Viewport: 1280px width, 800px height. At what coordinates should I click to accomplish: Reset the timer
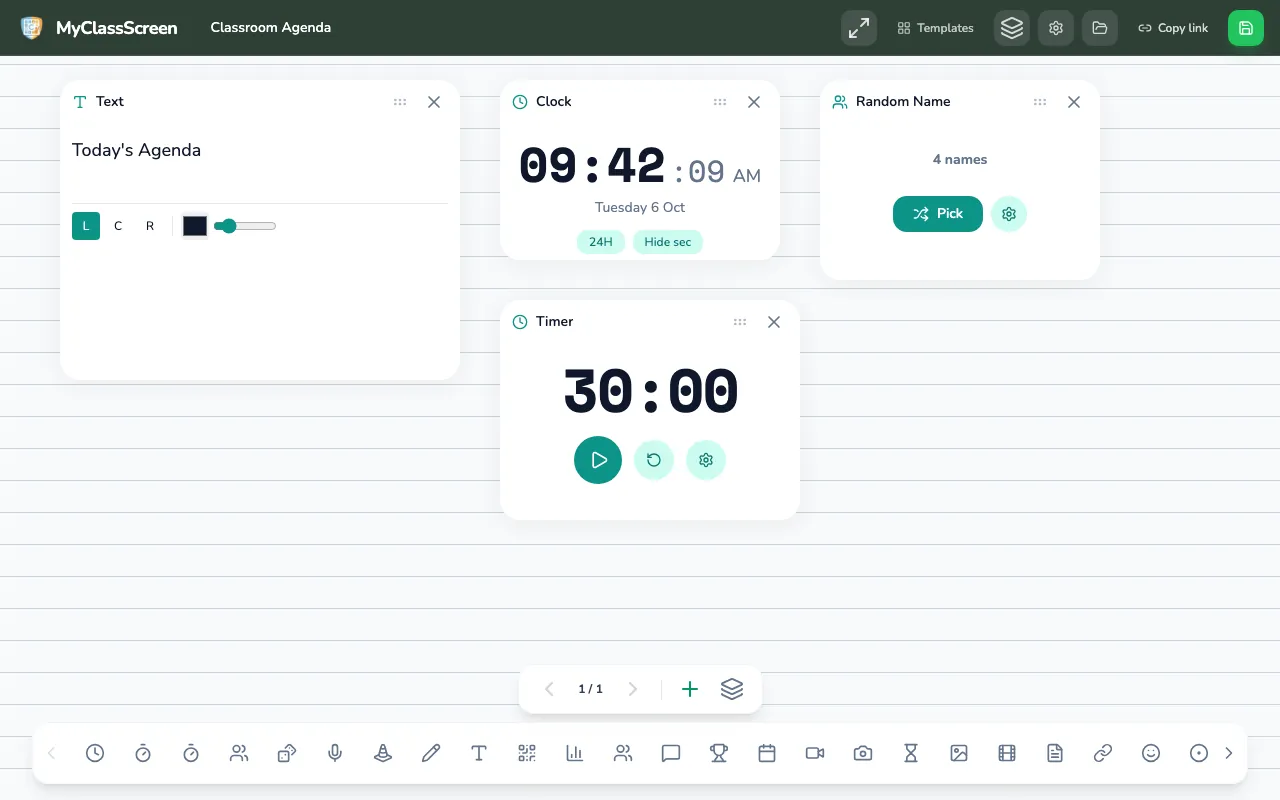tap(654, 460)
